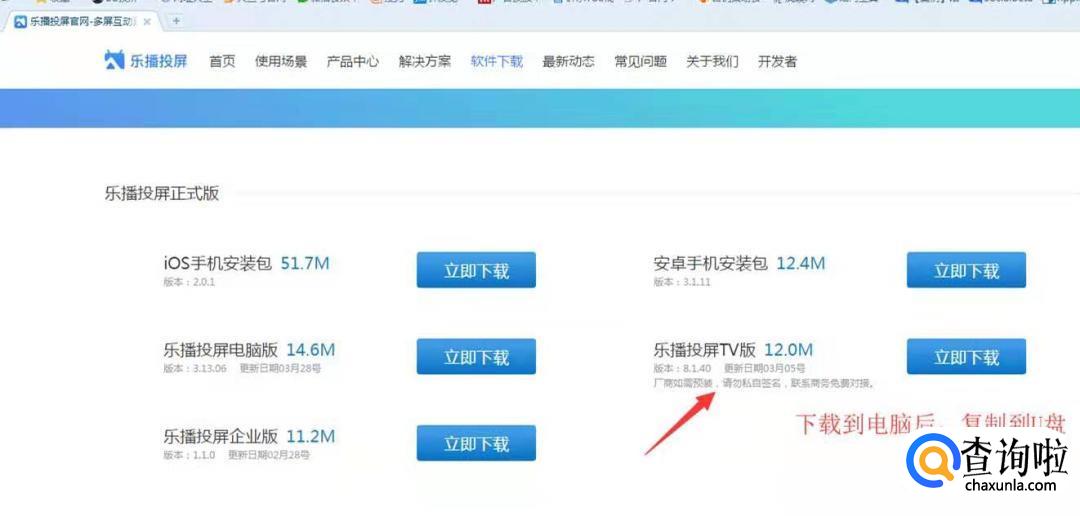The width and height of the screenshot is (1080, 516).
Task: Click the 51.7M file size
Action: (x=305, y=263)
